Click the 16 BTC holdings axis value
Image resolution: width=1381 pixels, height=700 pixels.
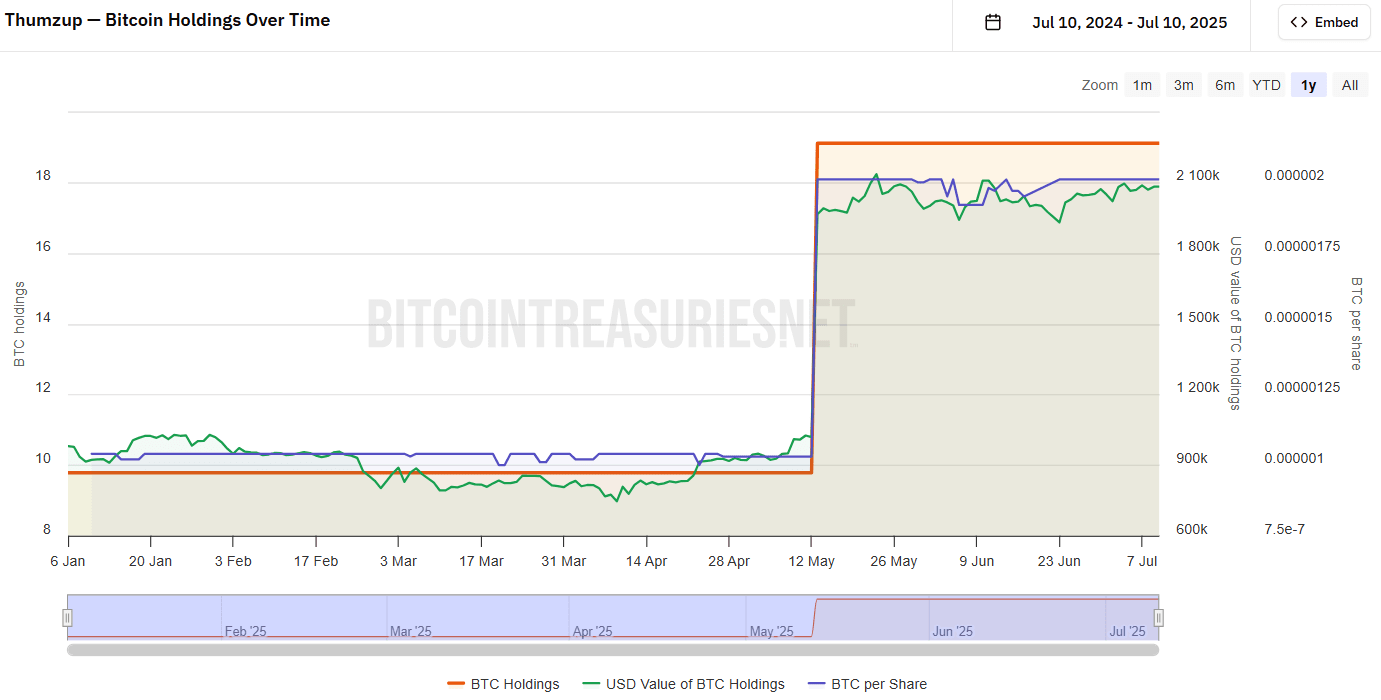point(43,246)
